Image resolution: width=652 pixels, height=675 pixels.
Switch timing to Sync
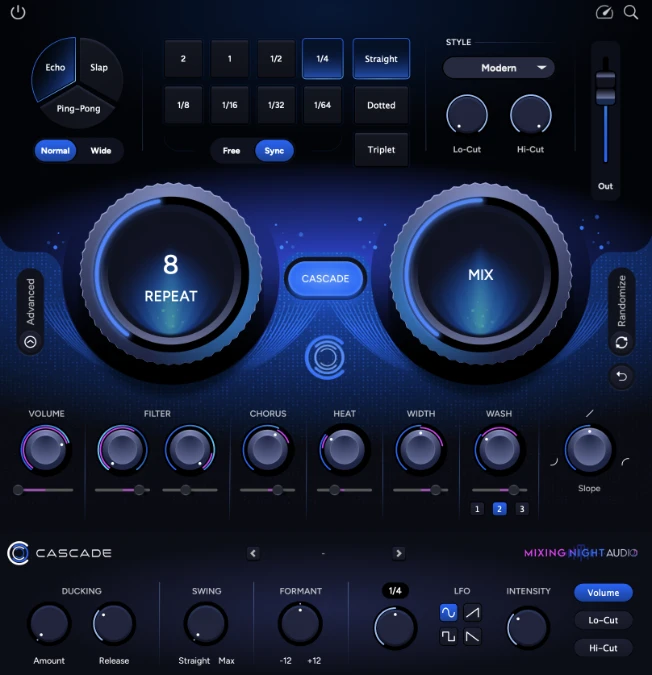pyautogui.click(x=274, y=151)
